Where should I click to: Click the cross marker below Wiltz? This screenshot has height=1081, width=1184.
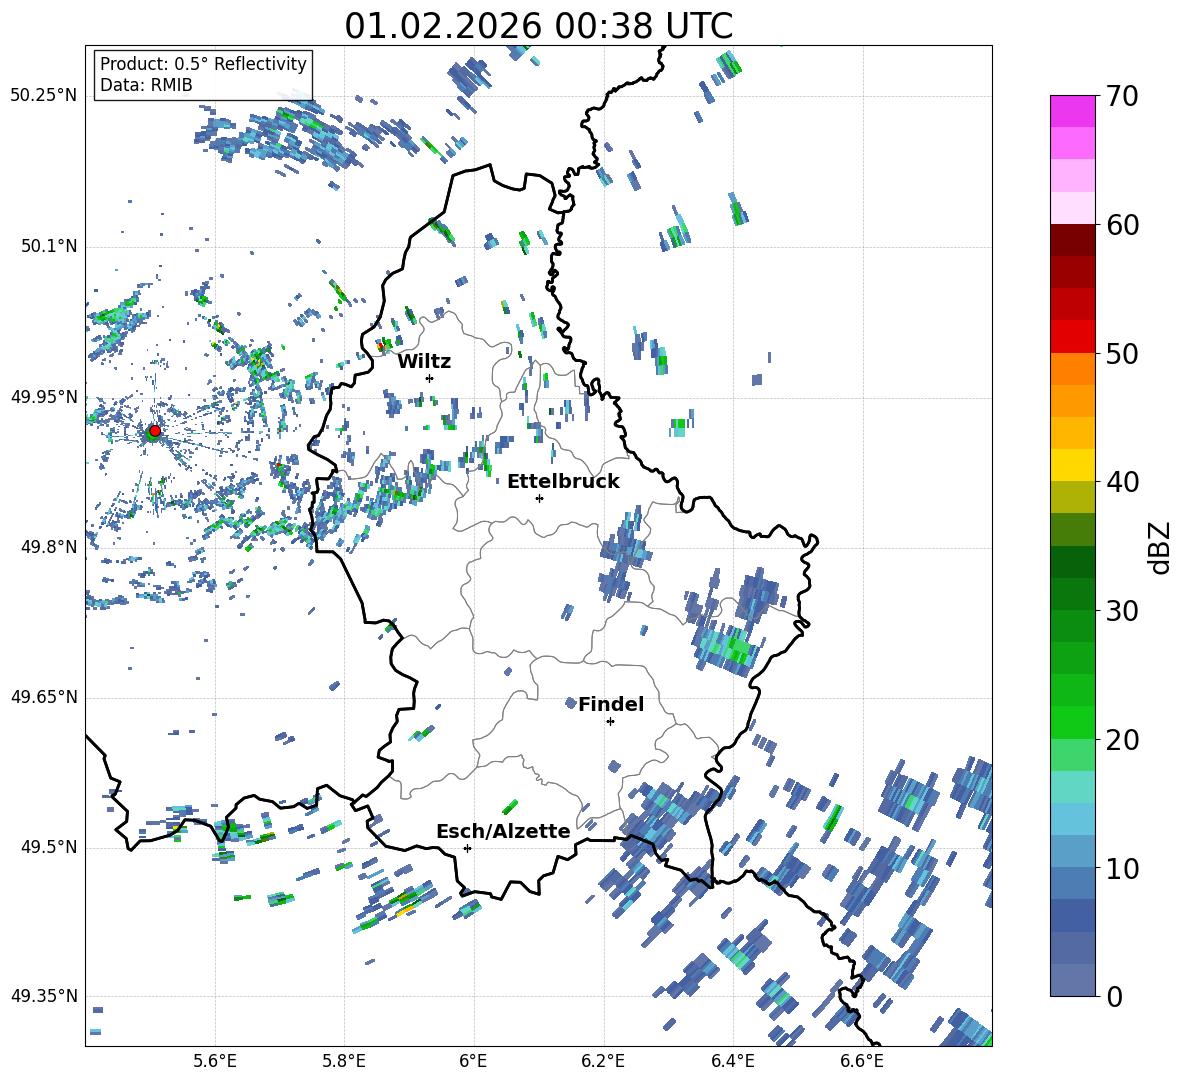click(x=430, y=378)
